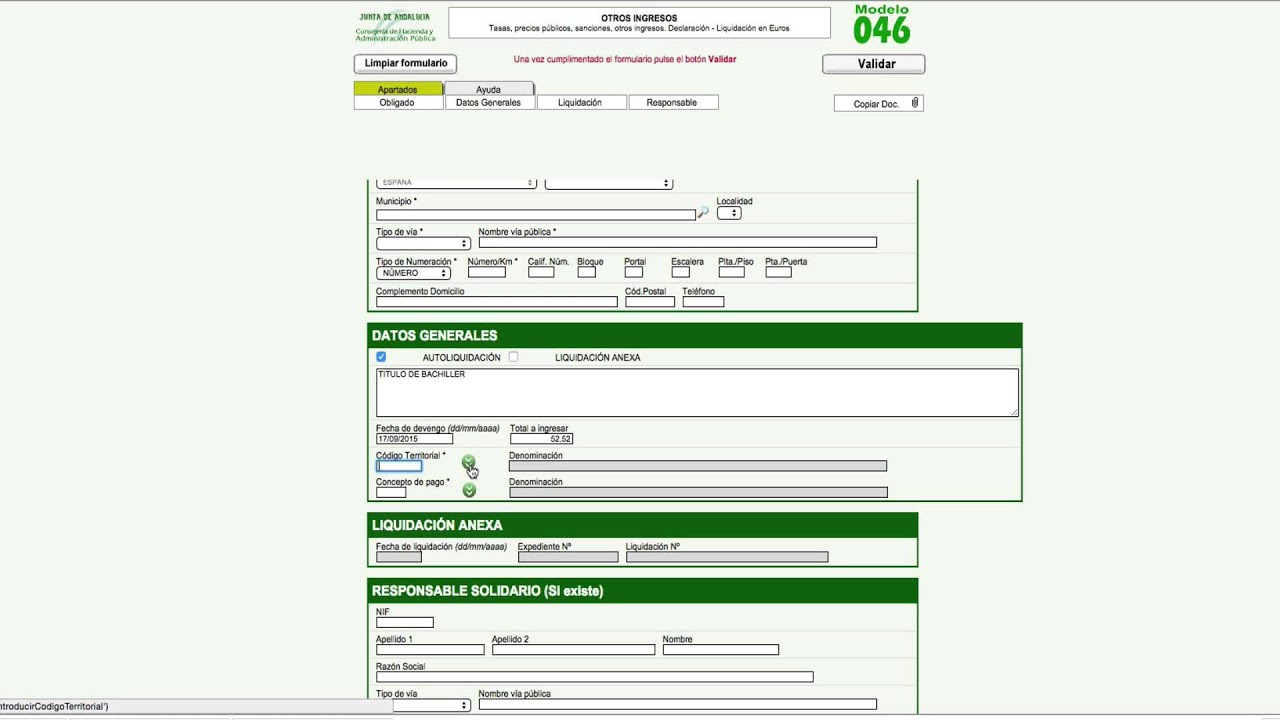The width and height of the screenshot is (1280, 720).
Task: Click the Código Territorial Denominación field
Action: point(698,466)
